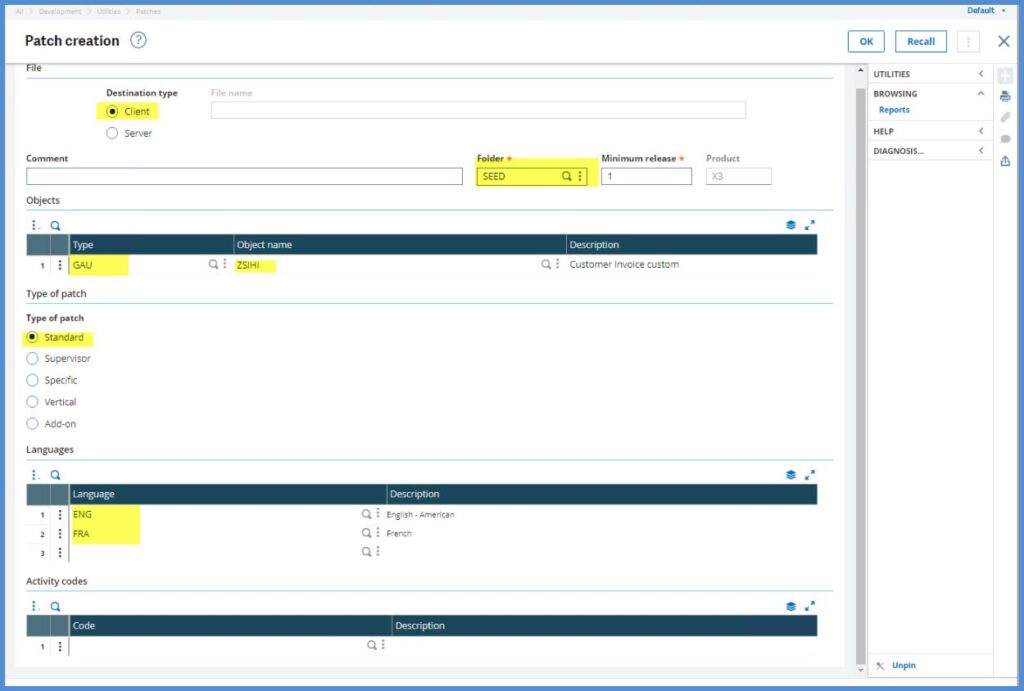Open the Default dropdown at top right
The height and width of the screenshot is (691, 1024).
986,10
